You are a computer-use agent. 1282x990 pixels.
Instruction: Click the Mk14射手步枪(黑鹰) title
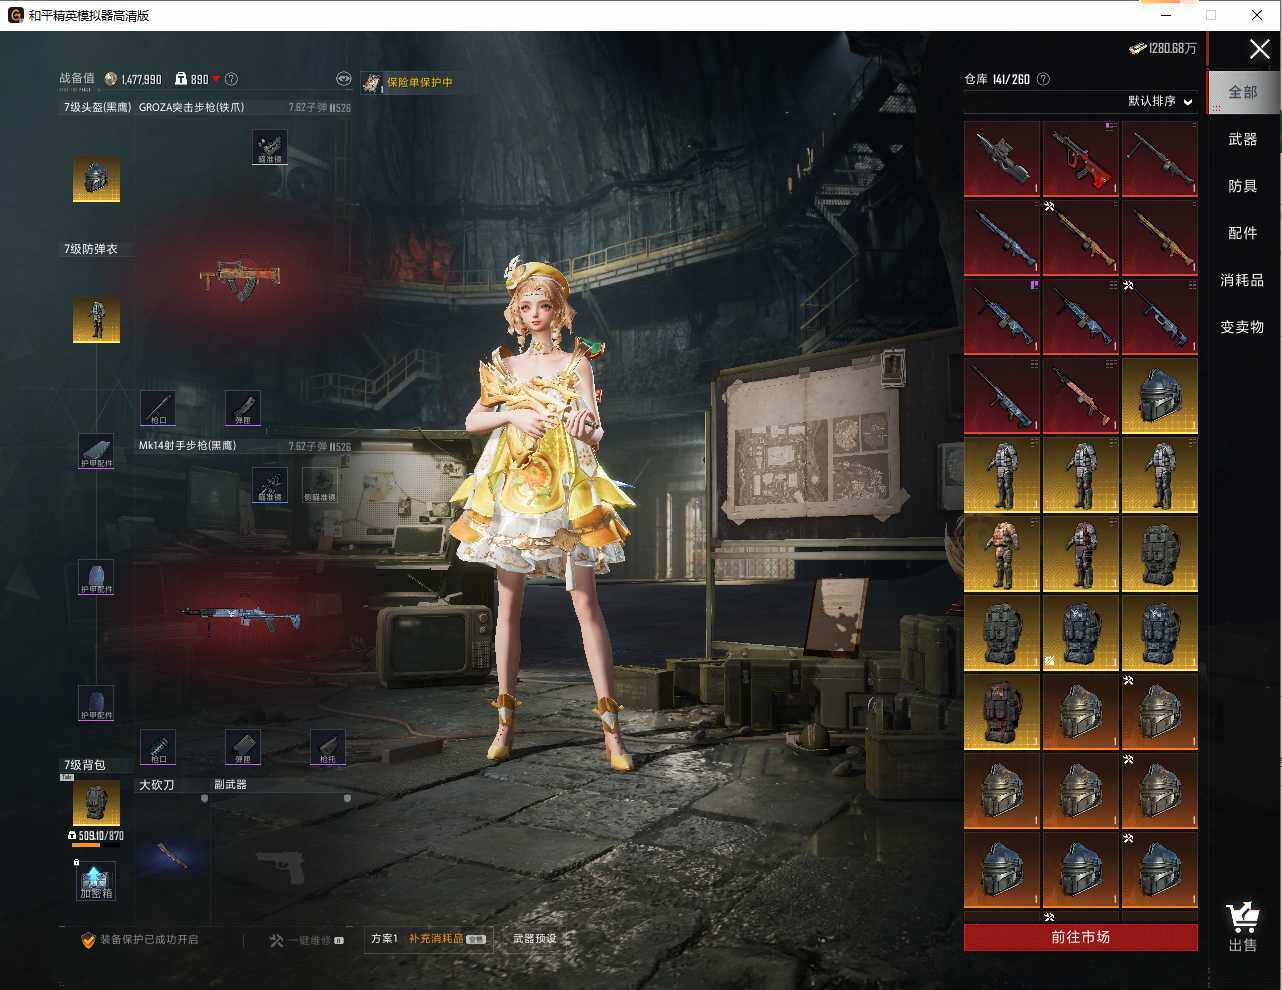pos(187,445)
